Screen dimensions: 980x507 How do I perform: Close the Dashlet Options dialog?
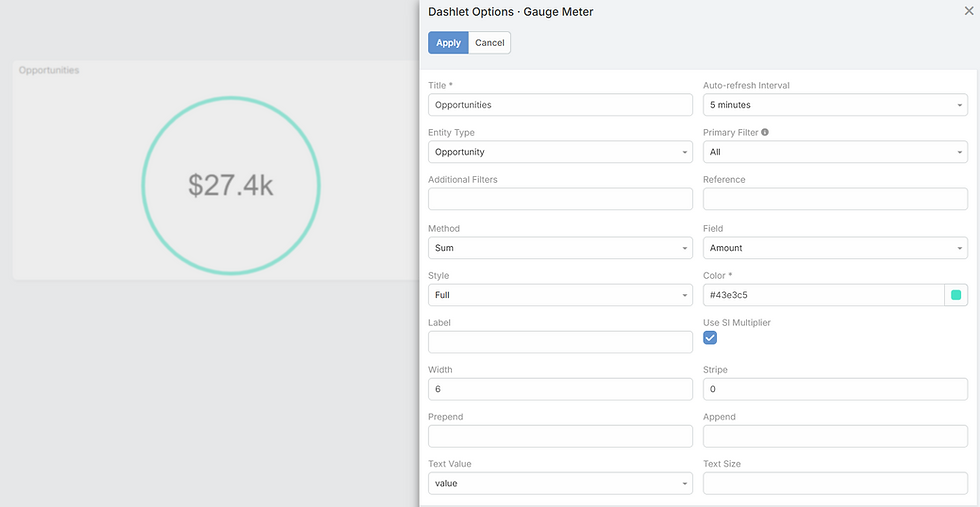pos(969,11)
